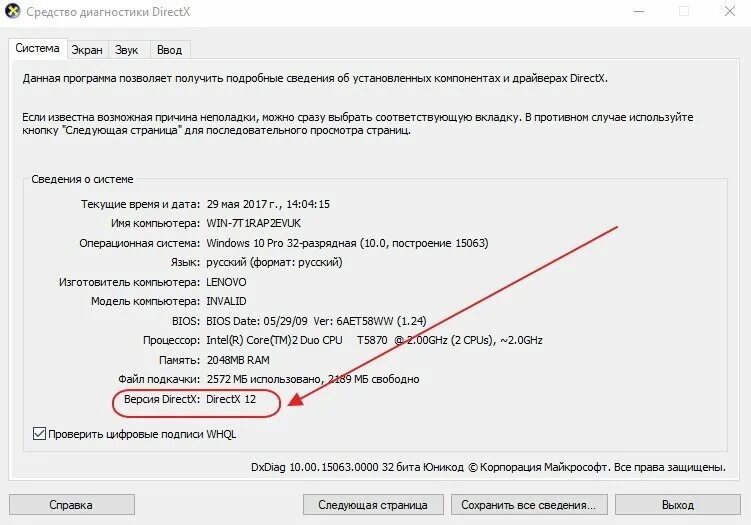Click model value INVALID
751x525 pixels.
click(x=226, y=301)
